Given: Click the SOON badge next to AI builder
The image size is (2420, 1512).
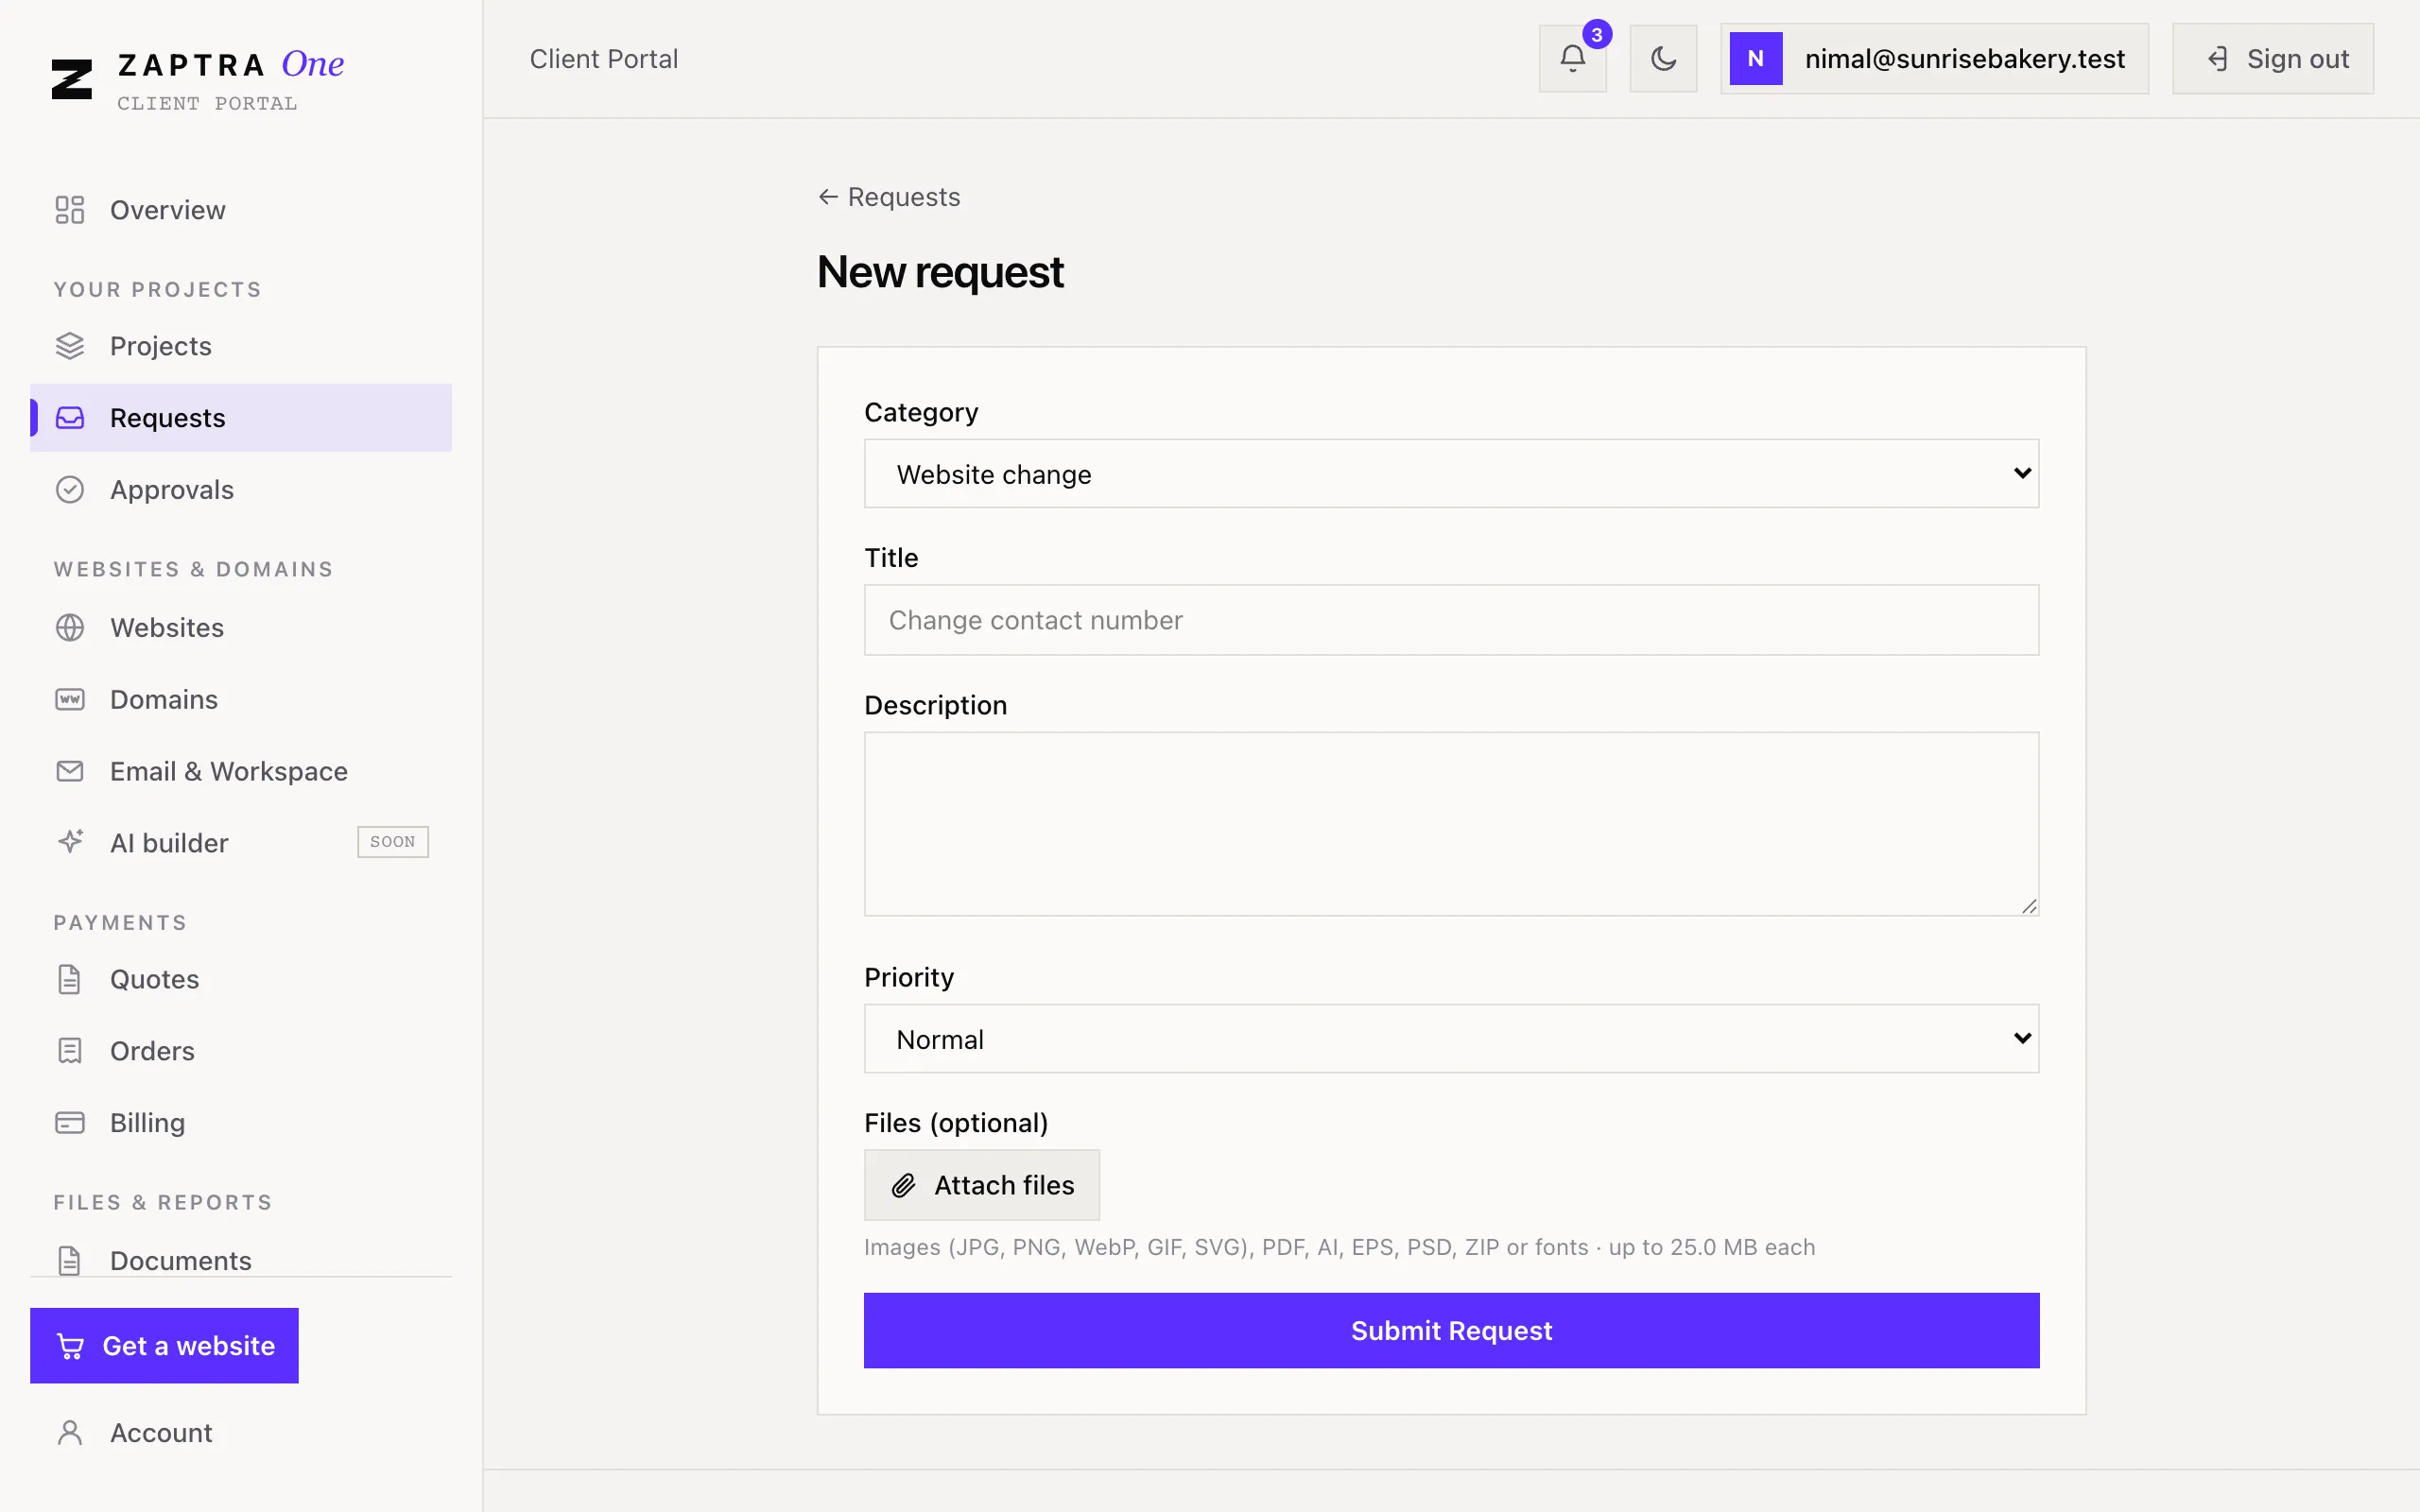Looking at the screenshot, I should [x=393, y=842].
